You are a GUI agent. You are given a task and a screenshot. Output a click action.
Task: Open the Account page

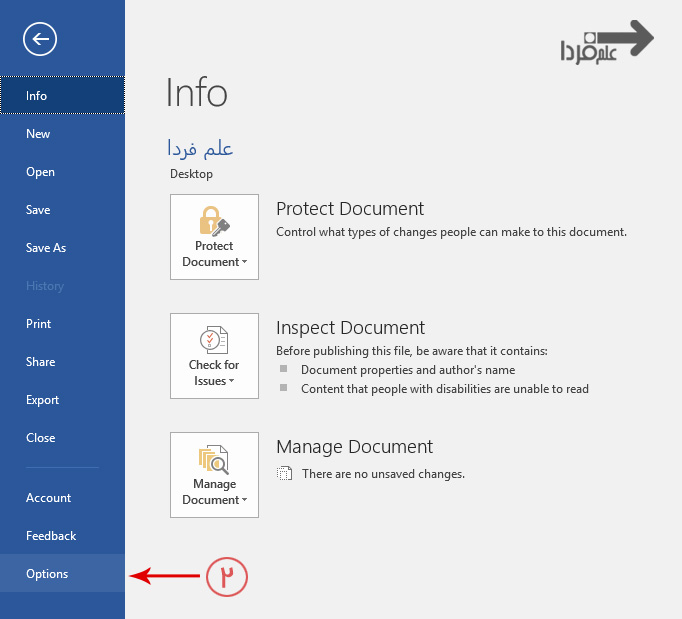pyautogui.click(x=48, y=498)
